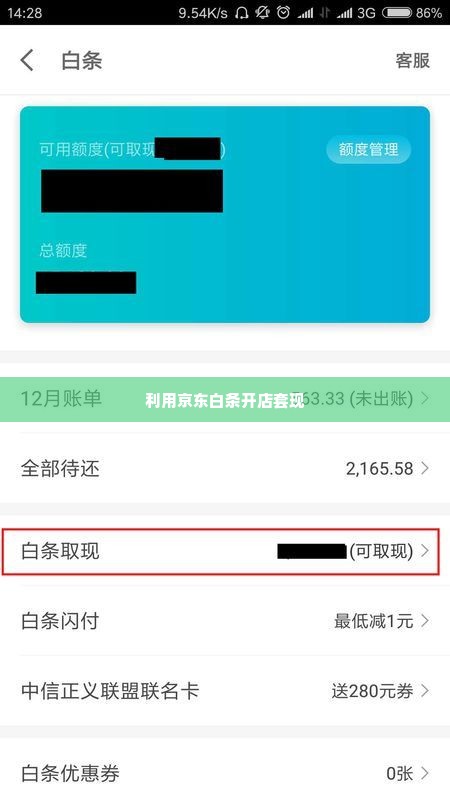The image size is (450, 800).
Task: Open the 中信正义联盟联名卡 chevron arrow
Action: pos(425,691)
